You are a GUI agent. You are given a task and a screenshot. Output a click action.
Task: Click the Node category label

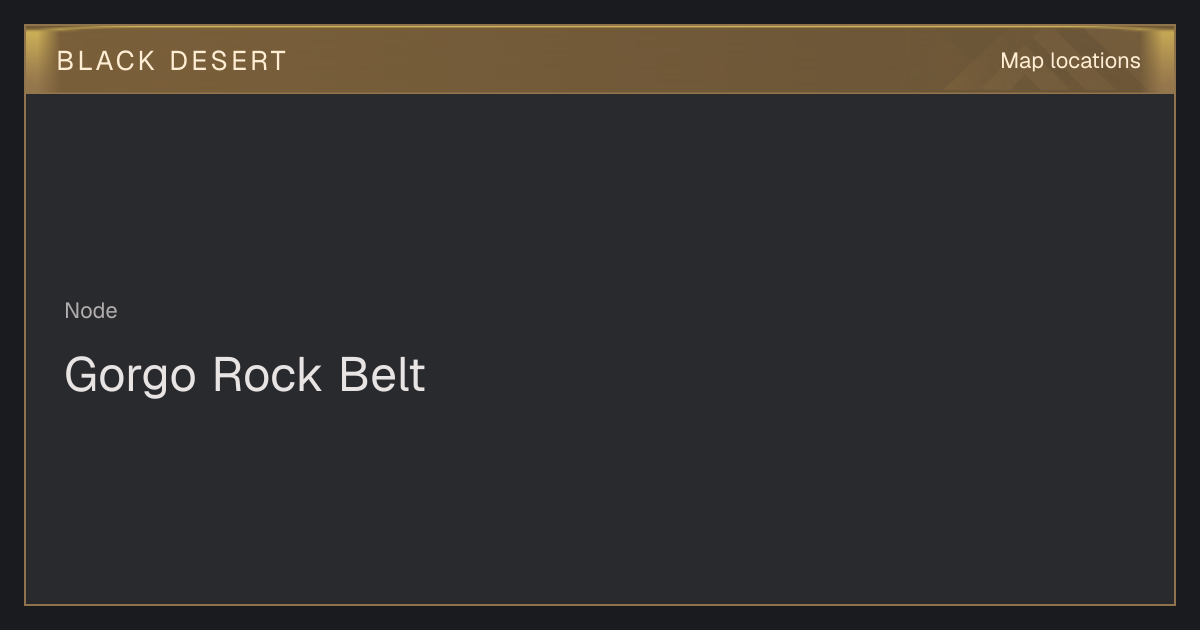91,311
